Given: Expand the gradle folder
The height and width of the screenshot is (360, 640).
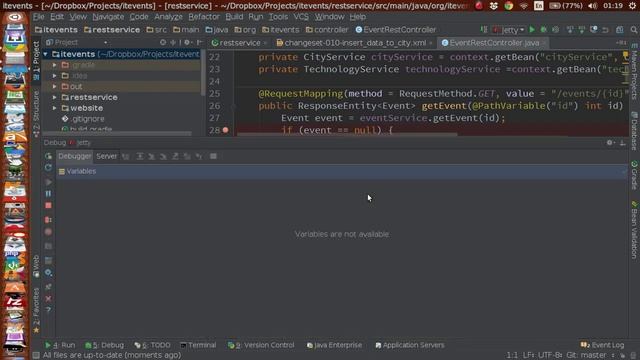Looking at the screenshot, I should (55, 65).
